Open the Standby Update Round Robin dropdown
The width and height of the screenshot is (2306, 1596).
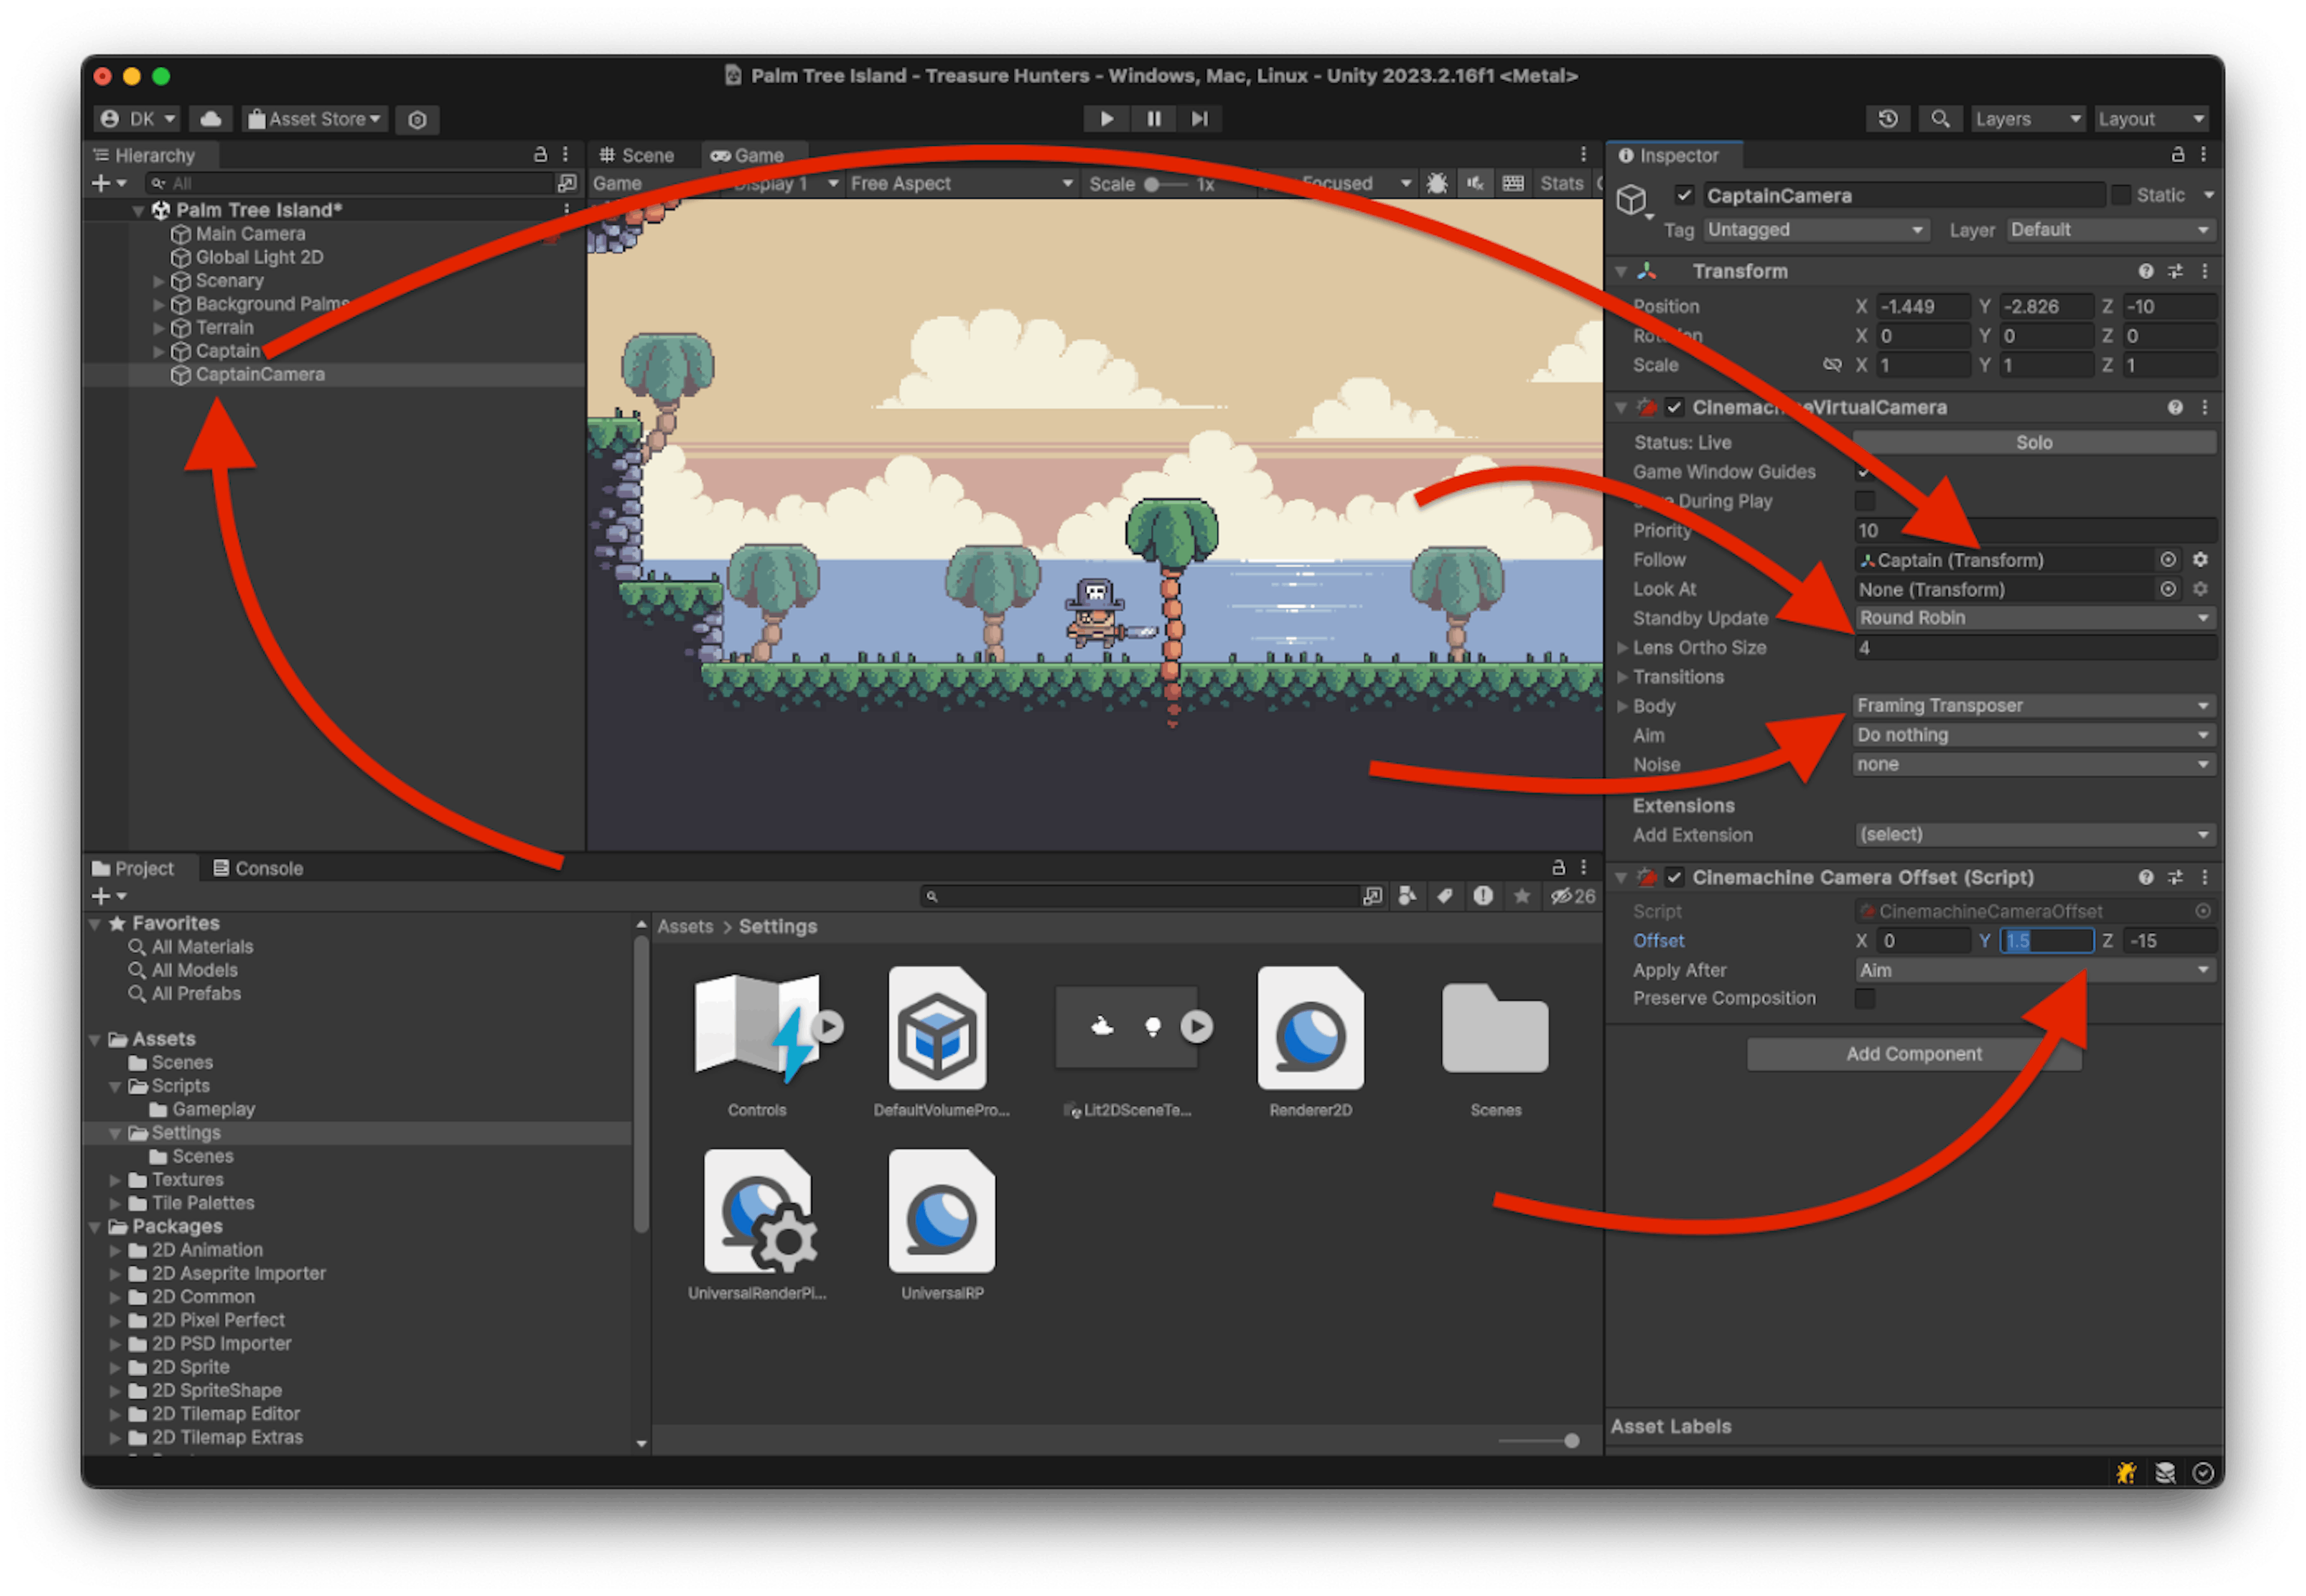[x=2034, y=618]
